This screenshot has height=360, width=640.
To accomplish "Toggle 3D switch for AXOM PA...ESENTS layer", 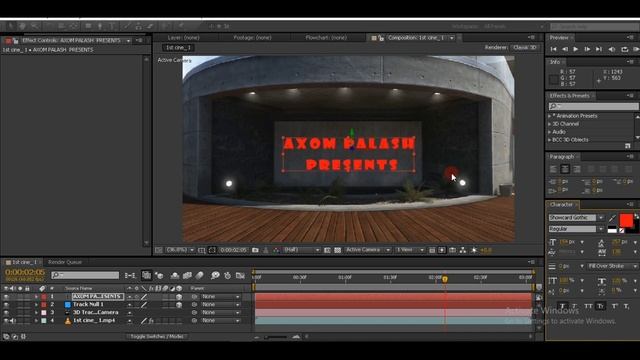I will [x=179, y=297].
